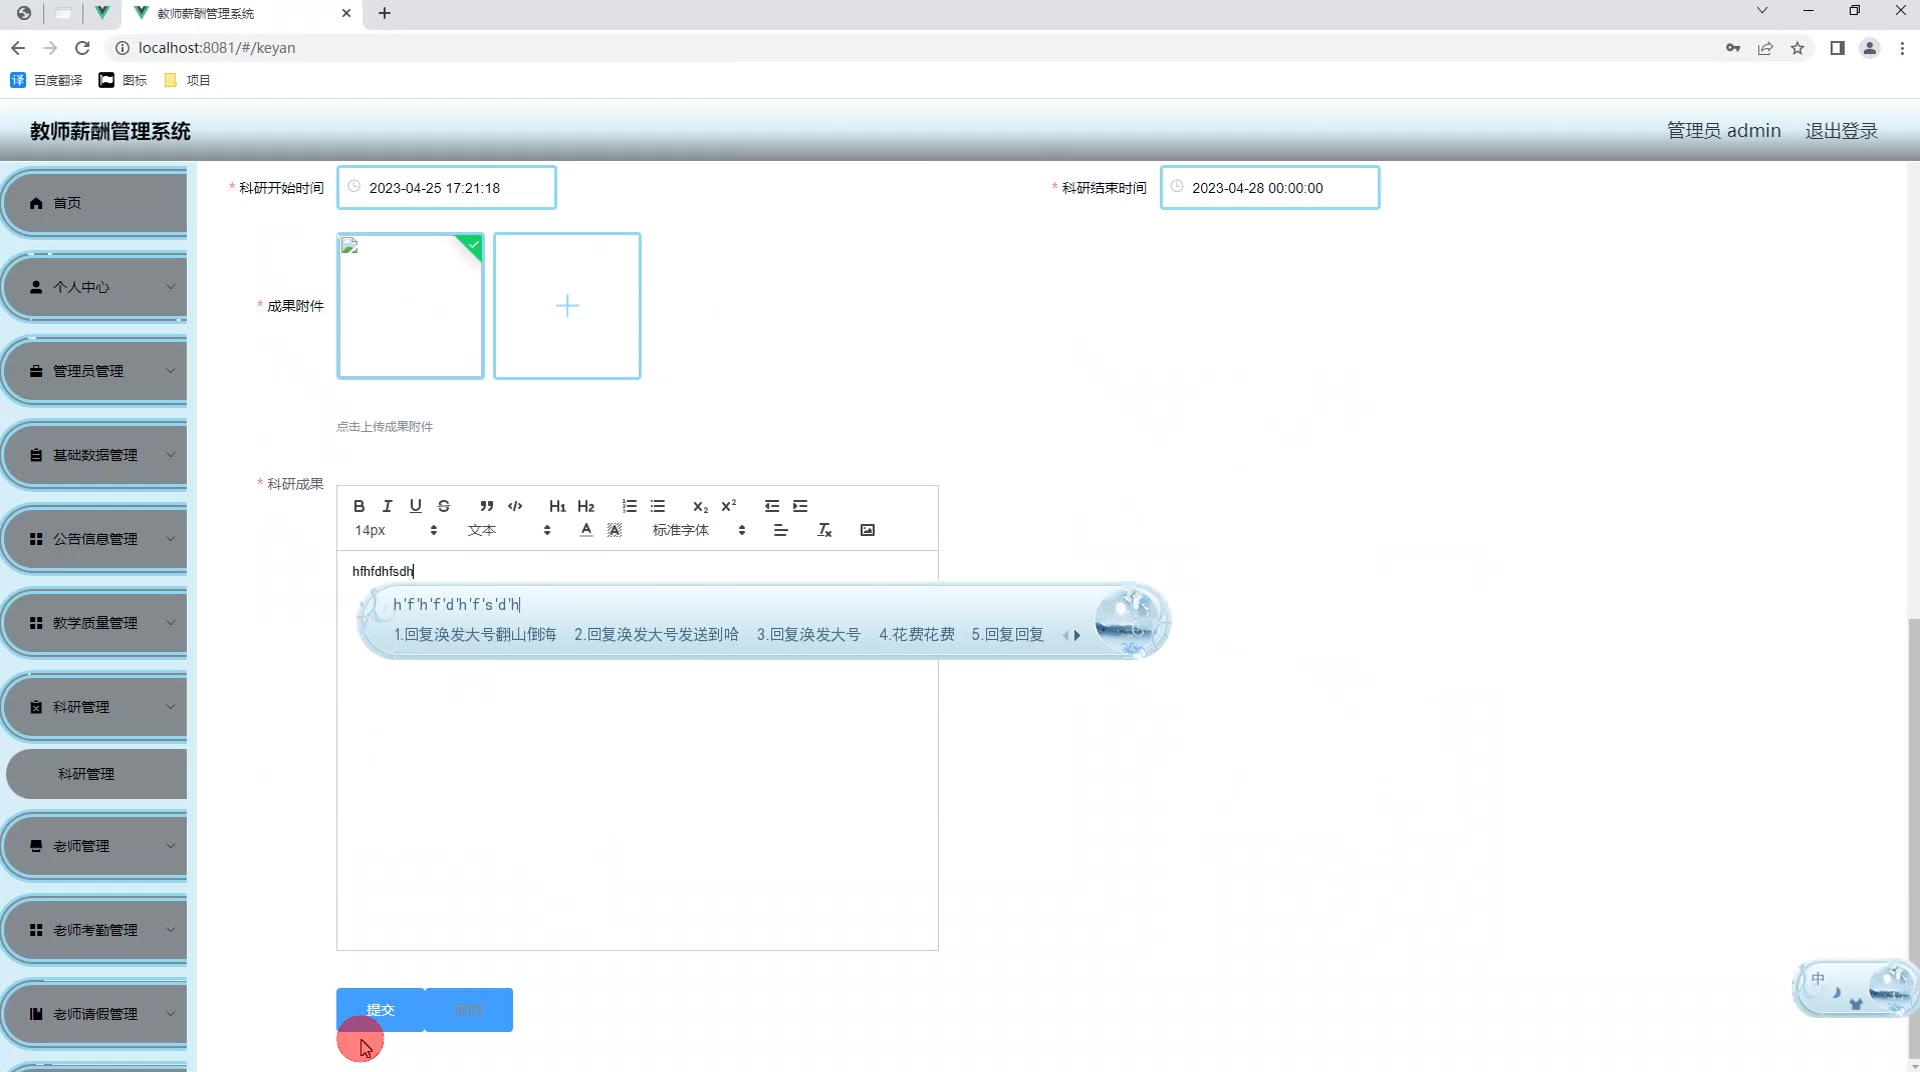
Task: Decrease the paragraph indent
Action: click(772, 506)
